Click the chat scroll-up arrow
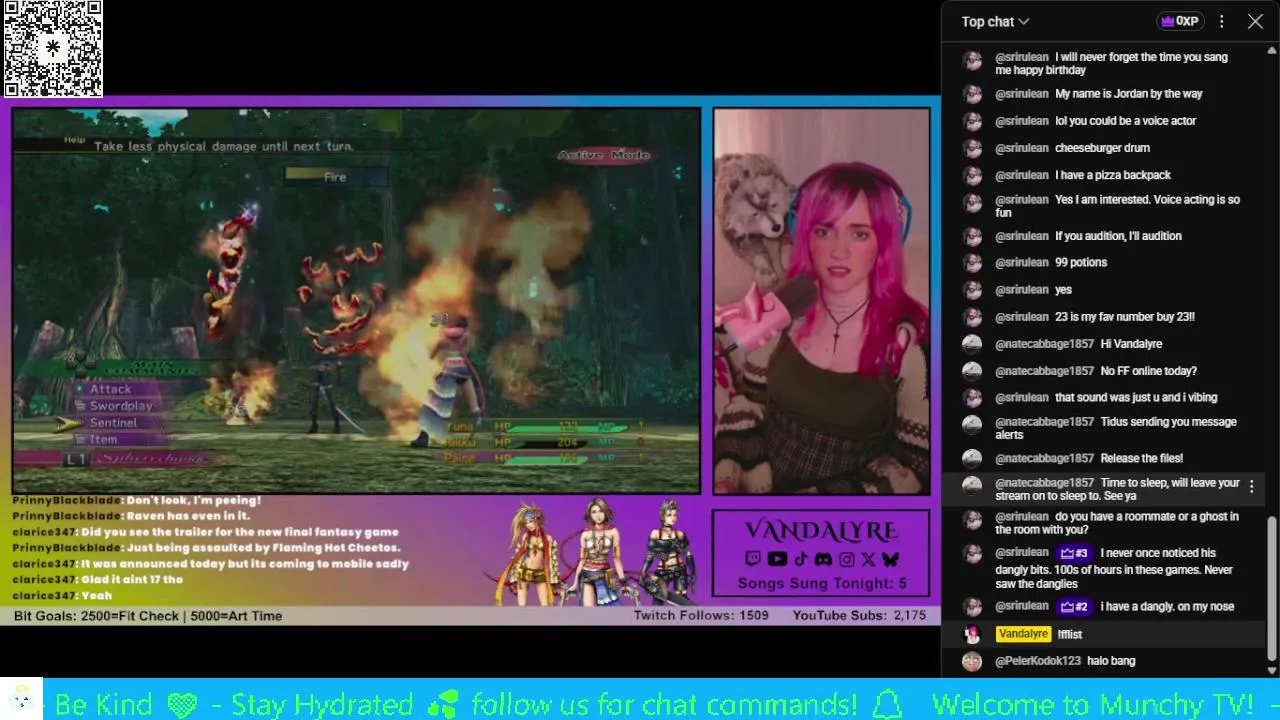Screen dimensions: 1280x720 [1272, 49]
